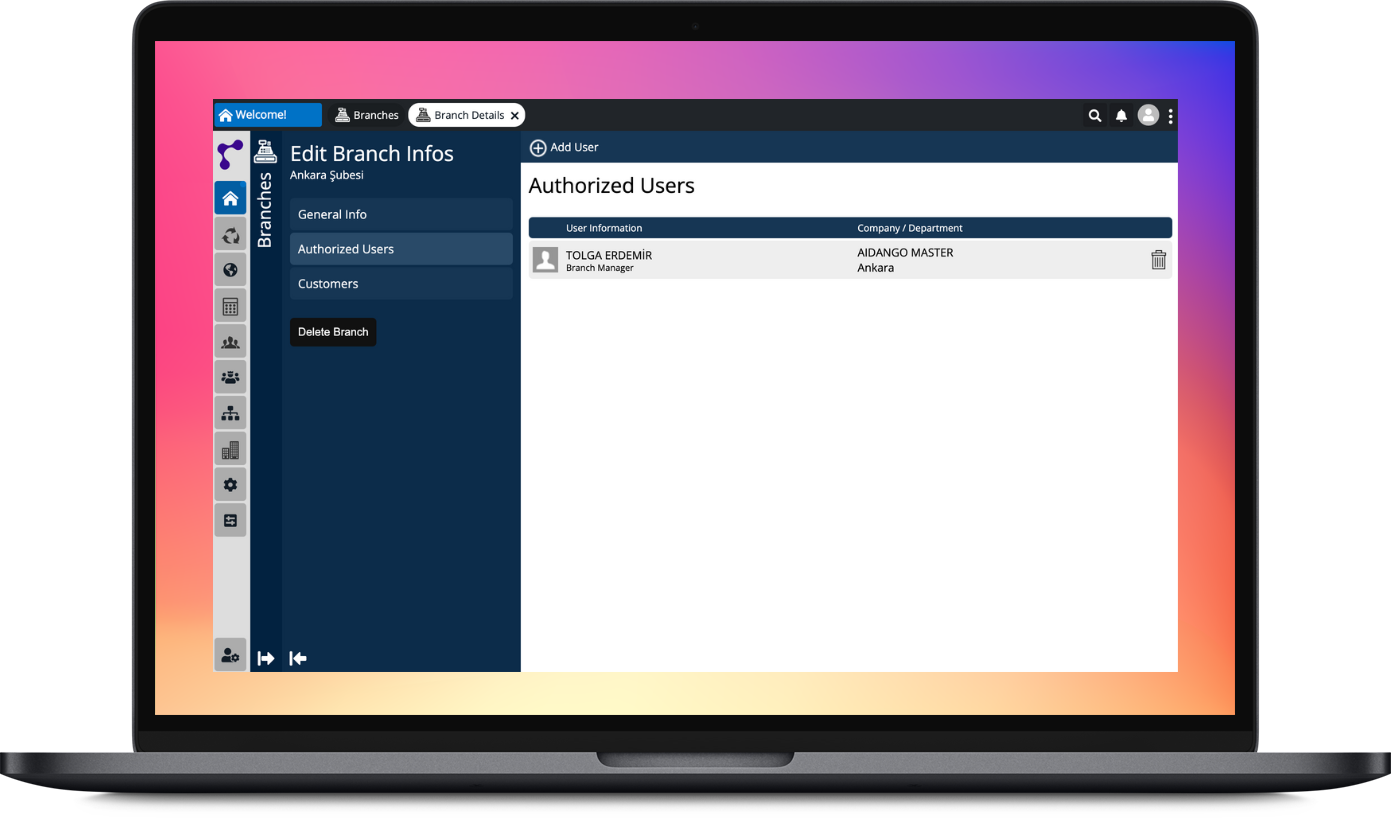Viewport: 1391px width, 818px height.
Task: Delete user Tolga Erdemir with trash icon
Action: pos(1158,260)
